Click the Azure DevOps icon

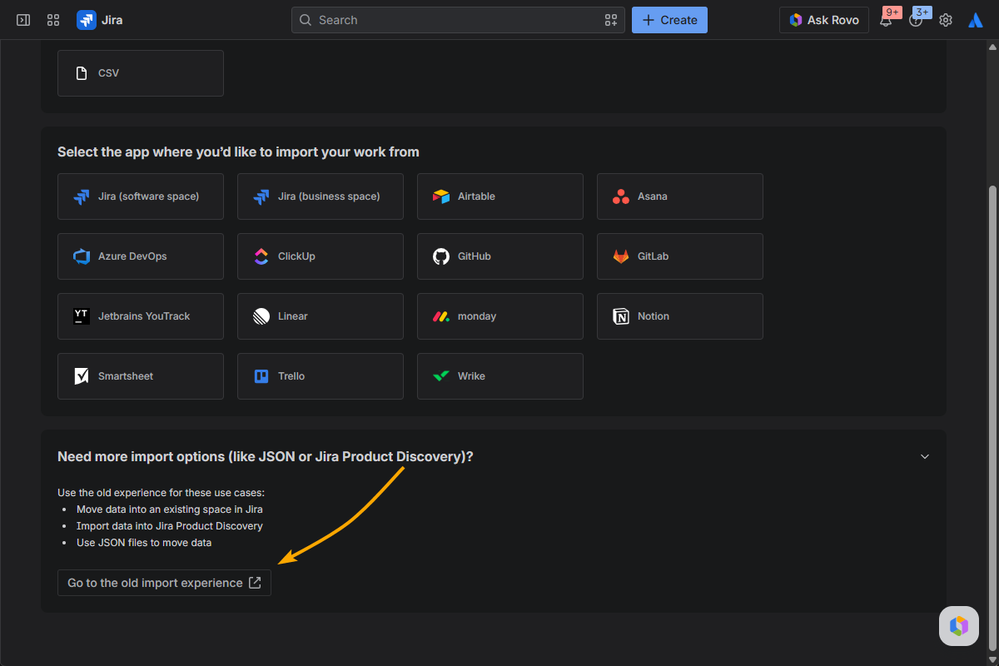pyautogui.click(x=82, y=256)
